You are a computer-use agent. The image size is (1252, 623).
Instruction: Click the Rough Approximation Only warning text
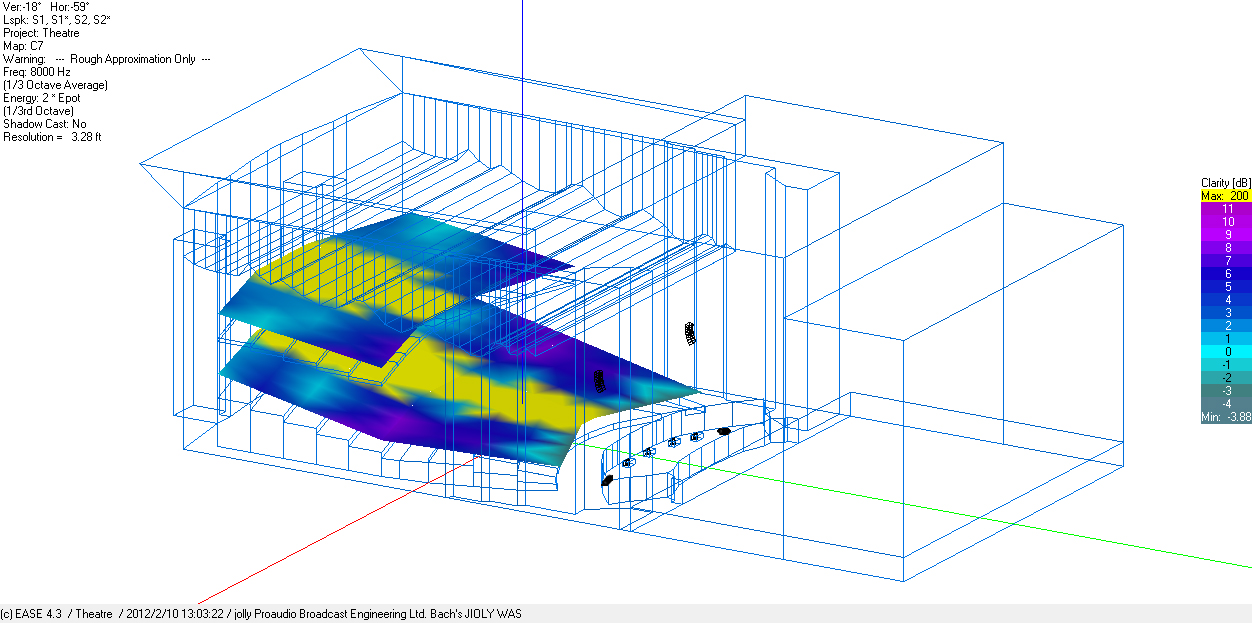tap(135, 59)
